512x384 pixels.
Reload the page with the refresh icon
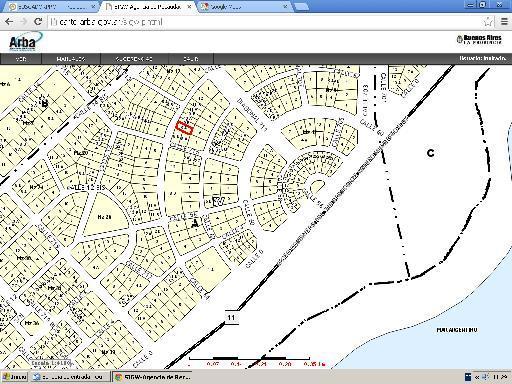(38, 22)
